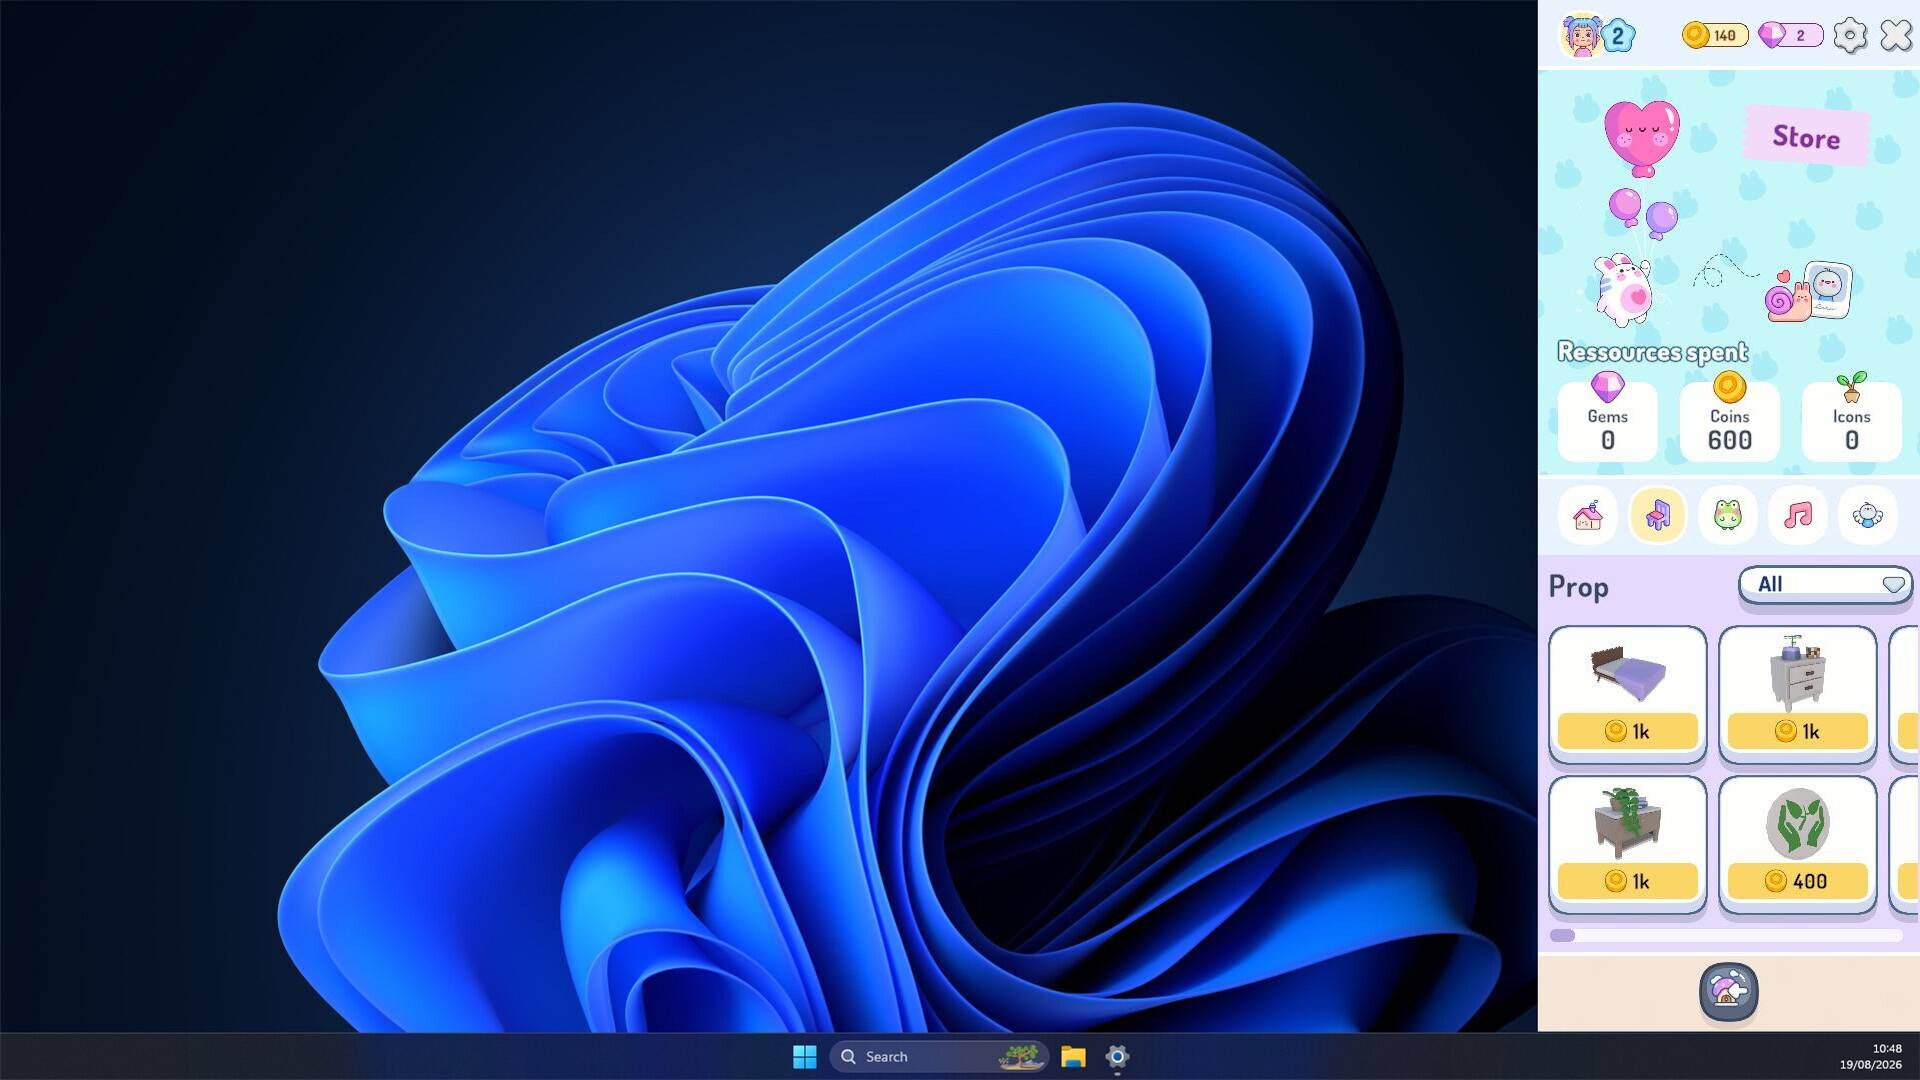Click the prop list horizontal scrollbar

pyautogui.click(x=1726, y=935)
